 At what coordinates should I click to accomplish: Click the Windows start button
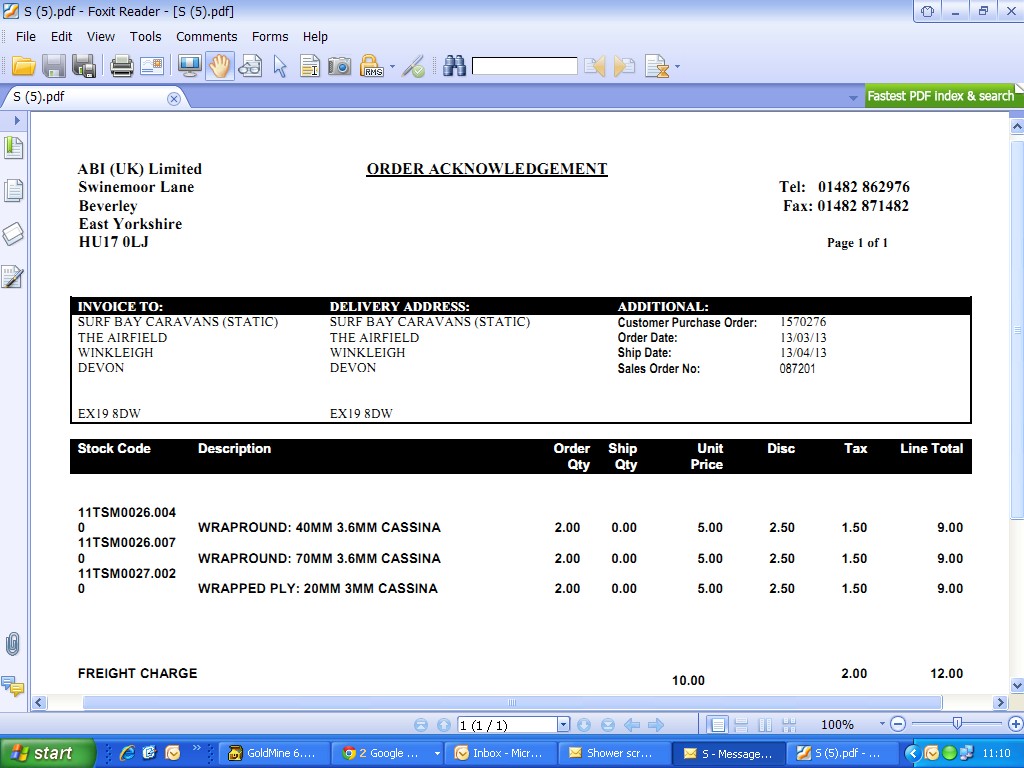pyautogui.click(x=47, y=753)
